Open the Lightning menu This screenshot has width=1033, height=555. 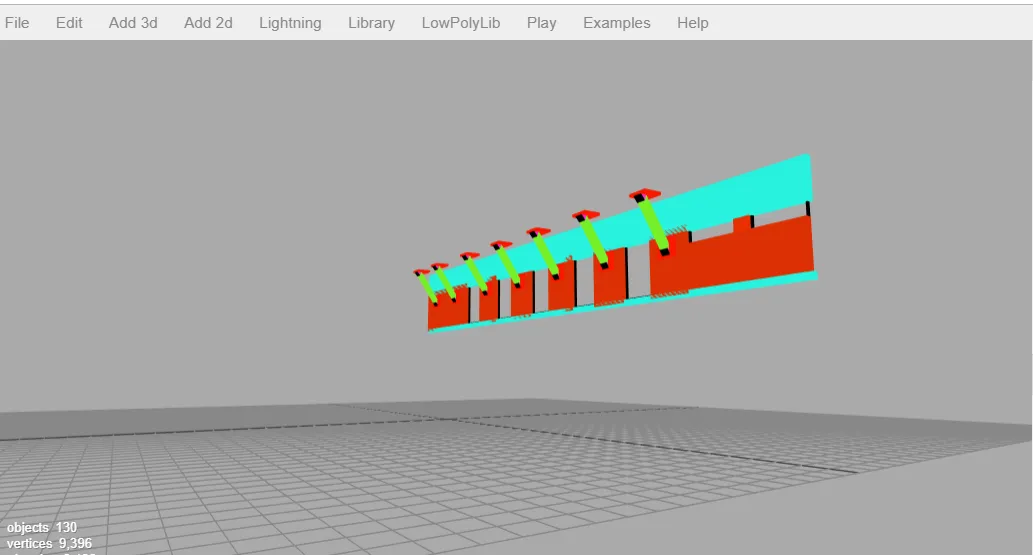tap(290, 23)
